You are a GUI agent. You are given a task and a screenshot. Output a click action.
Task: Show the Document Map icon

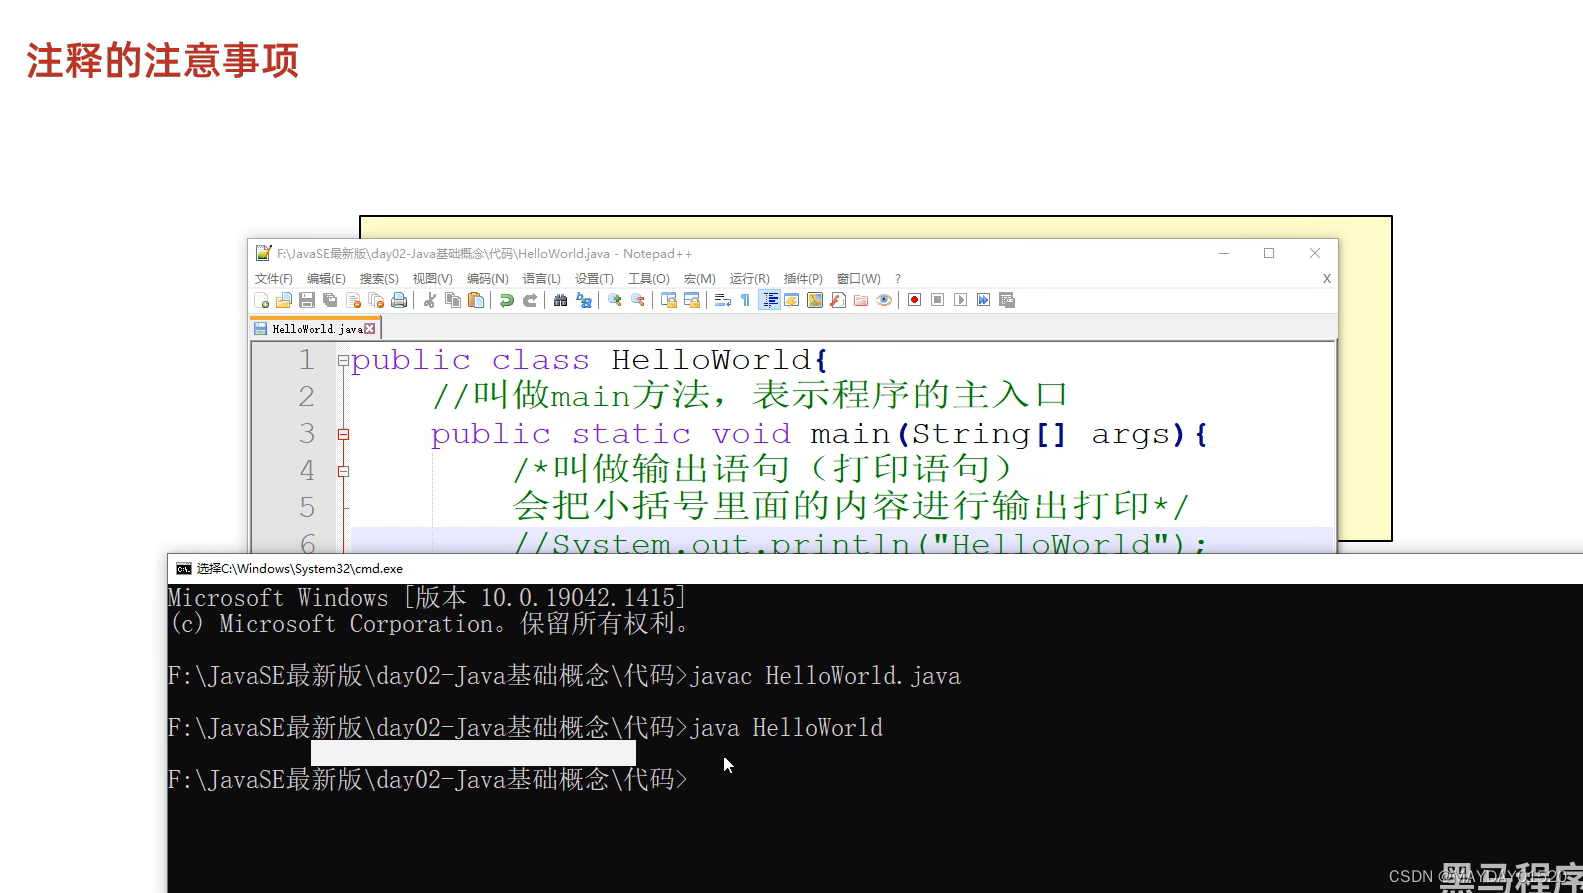click(815, 300)
